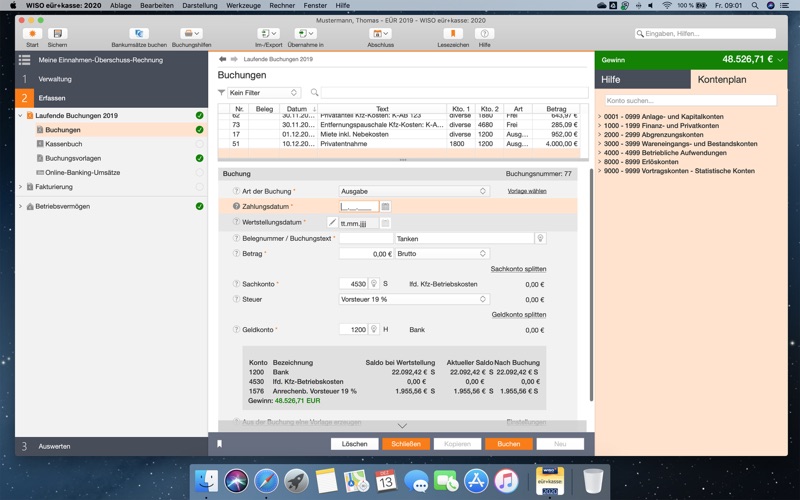
Task: Click the Sachkonto splitten link
Action: point(518,269)
